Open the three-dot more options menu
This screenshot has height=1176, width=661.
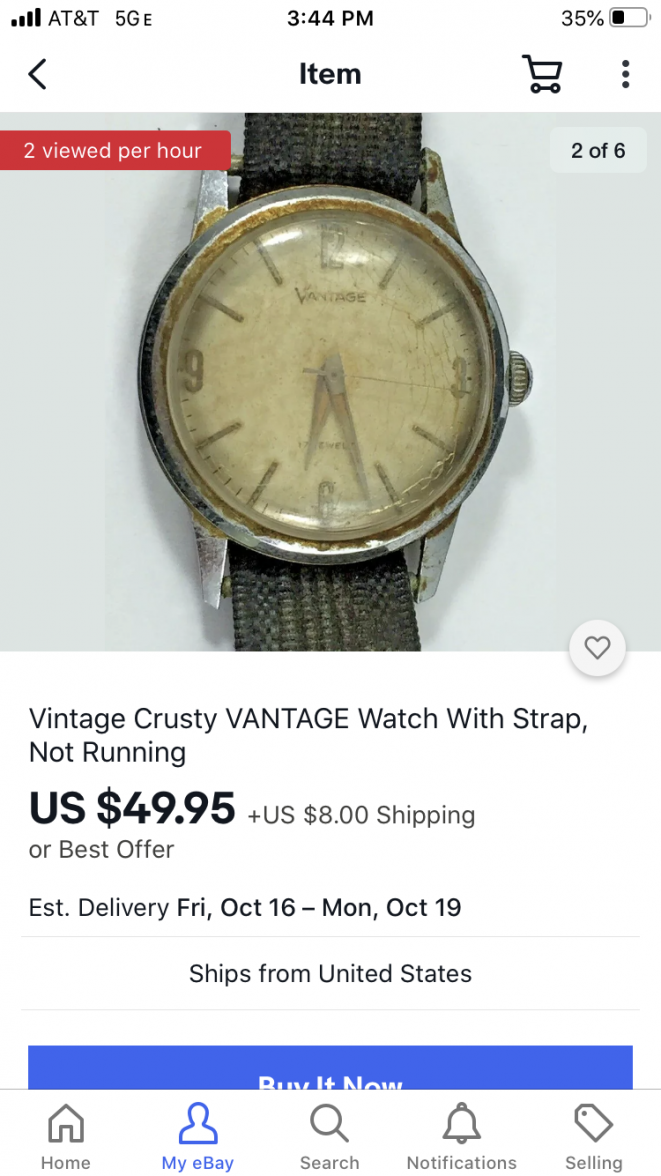pos(626,74)
